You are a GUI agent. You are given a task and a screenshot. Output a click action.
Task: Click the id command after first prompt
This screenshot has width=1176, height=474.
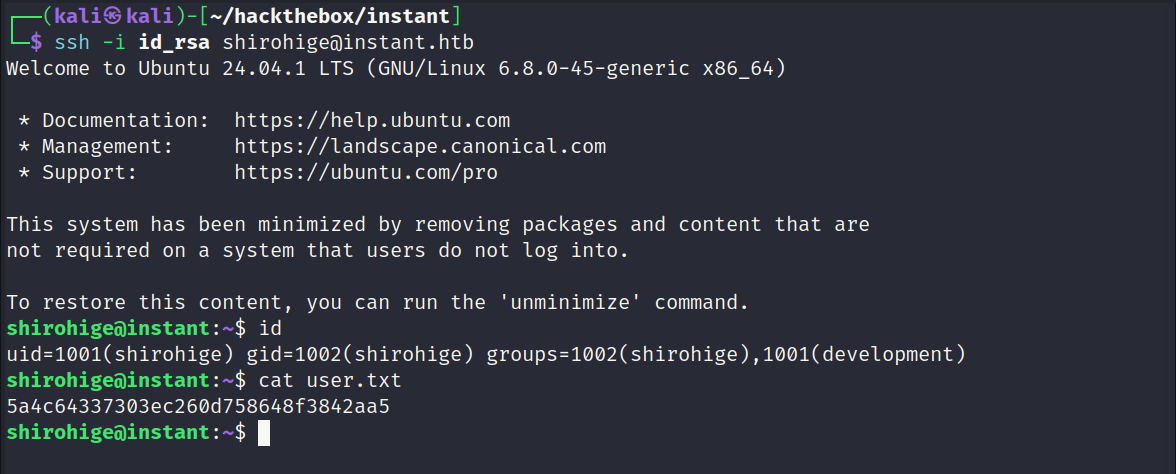(x=270, y=328)
